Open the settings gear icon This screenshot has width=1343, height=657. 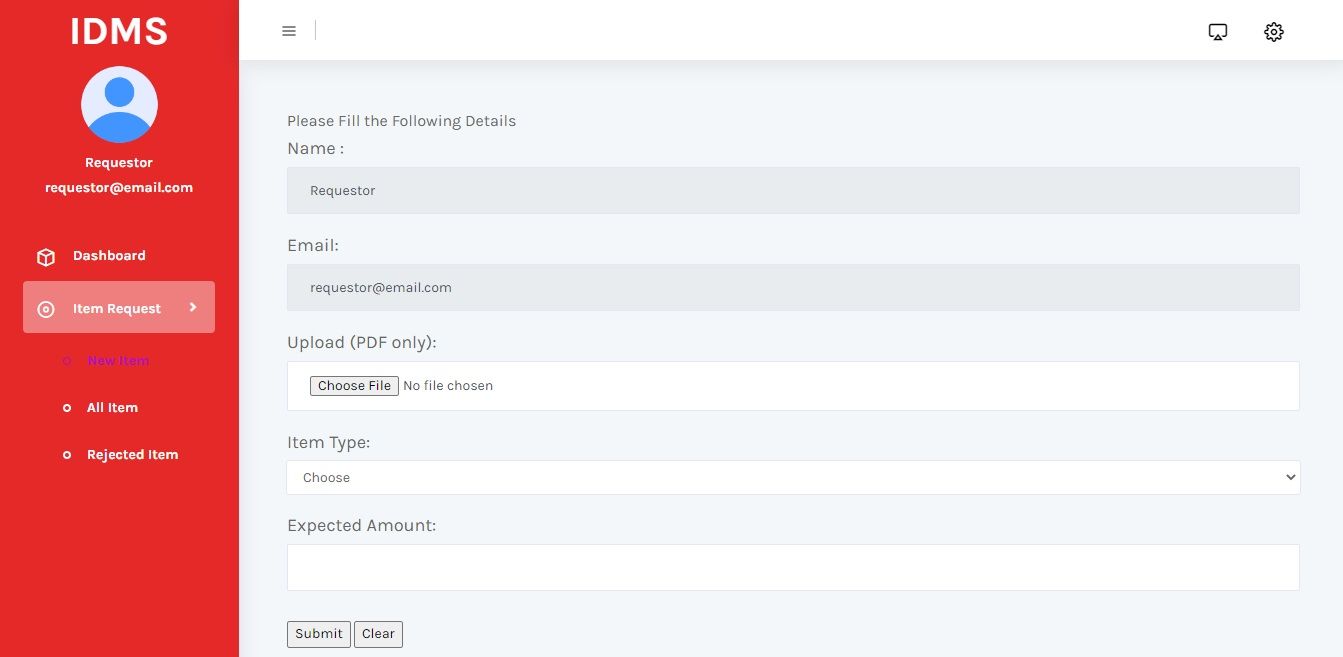click(x=1273, y=32)
